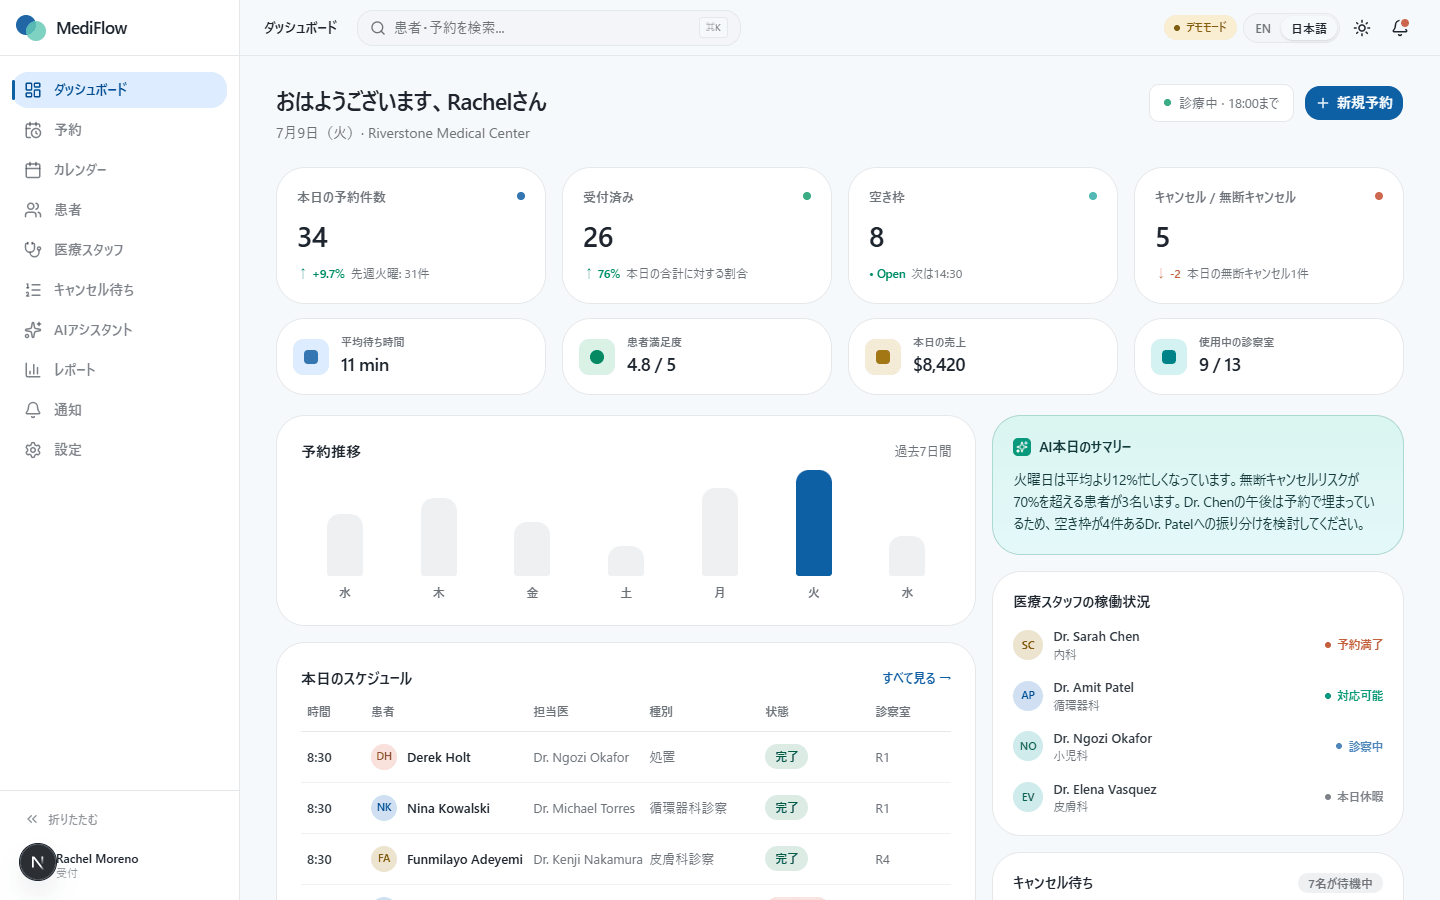Click the 過去7日間 range label
The height and width of the screenshot is (900, 1440).
pos(922,452)
